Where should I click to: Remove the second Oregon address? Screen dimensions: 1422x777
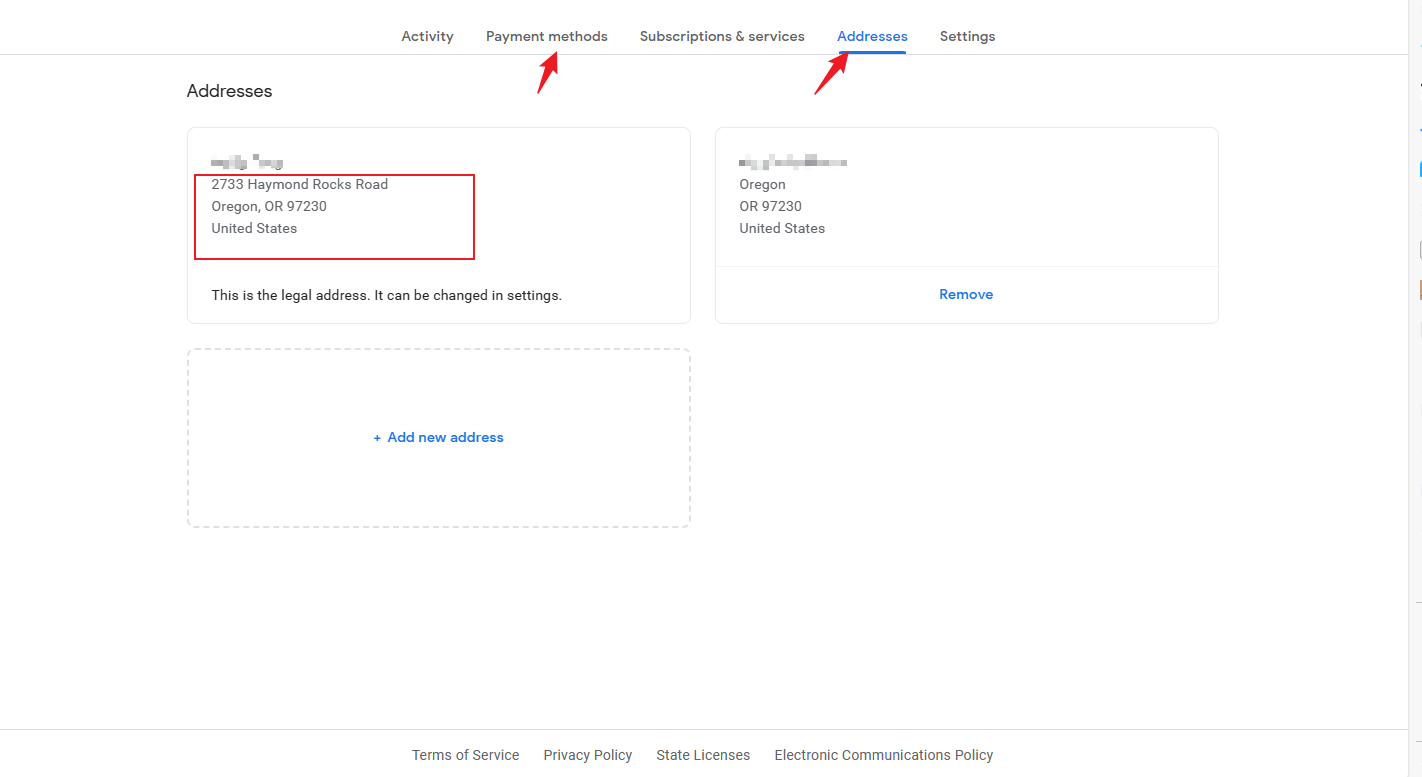pos(966,294)
